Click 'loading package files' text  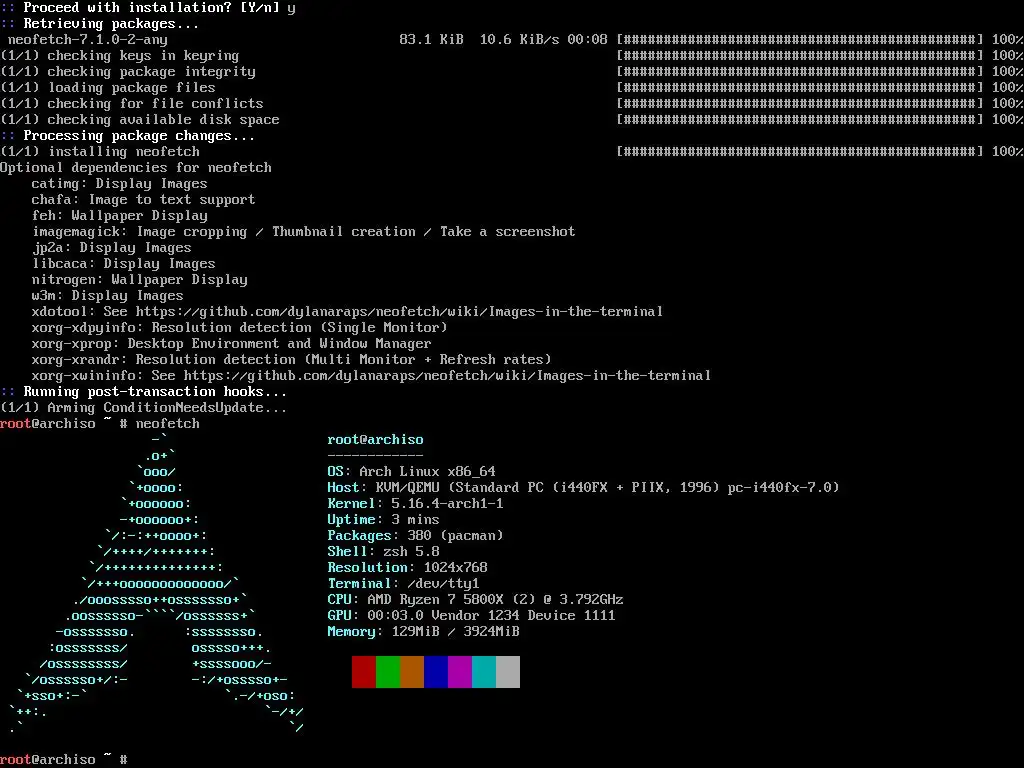131,88
